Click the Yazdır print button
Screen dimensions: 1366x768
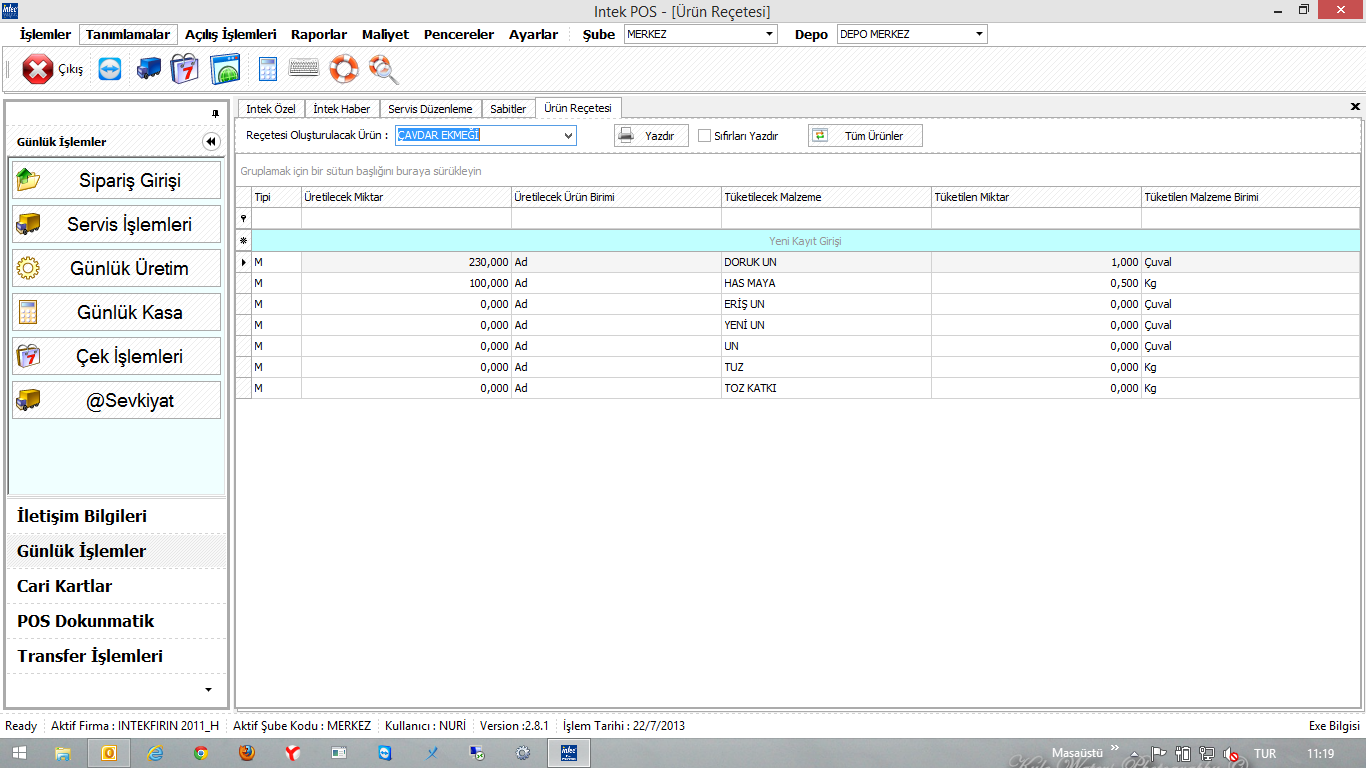click(651, 136)
